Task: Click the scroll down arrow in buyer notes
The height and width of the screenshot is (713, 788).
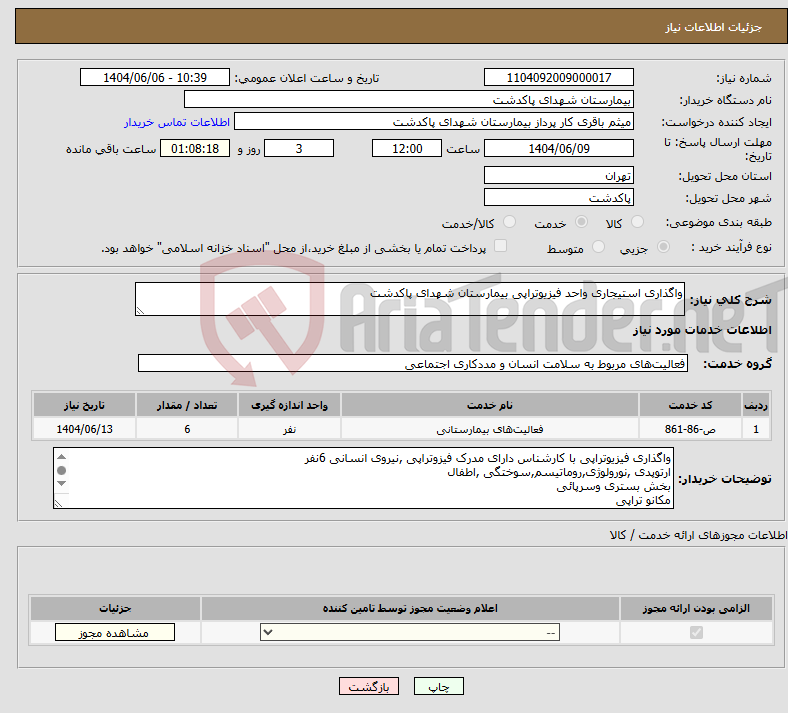Action: [x=61, y=483]
